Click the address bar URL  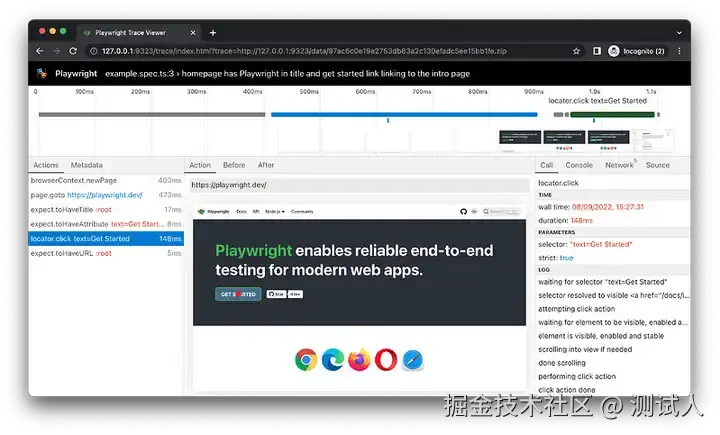pyautogui.click(x=304, y=51)
